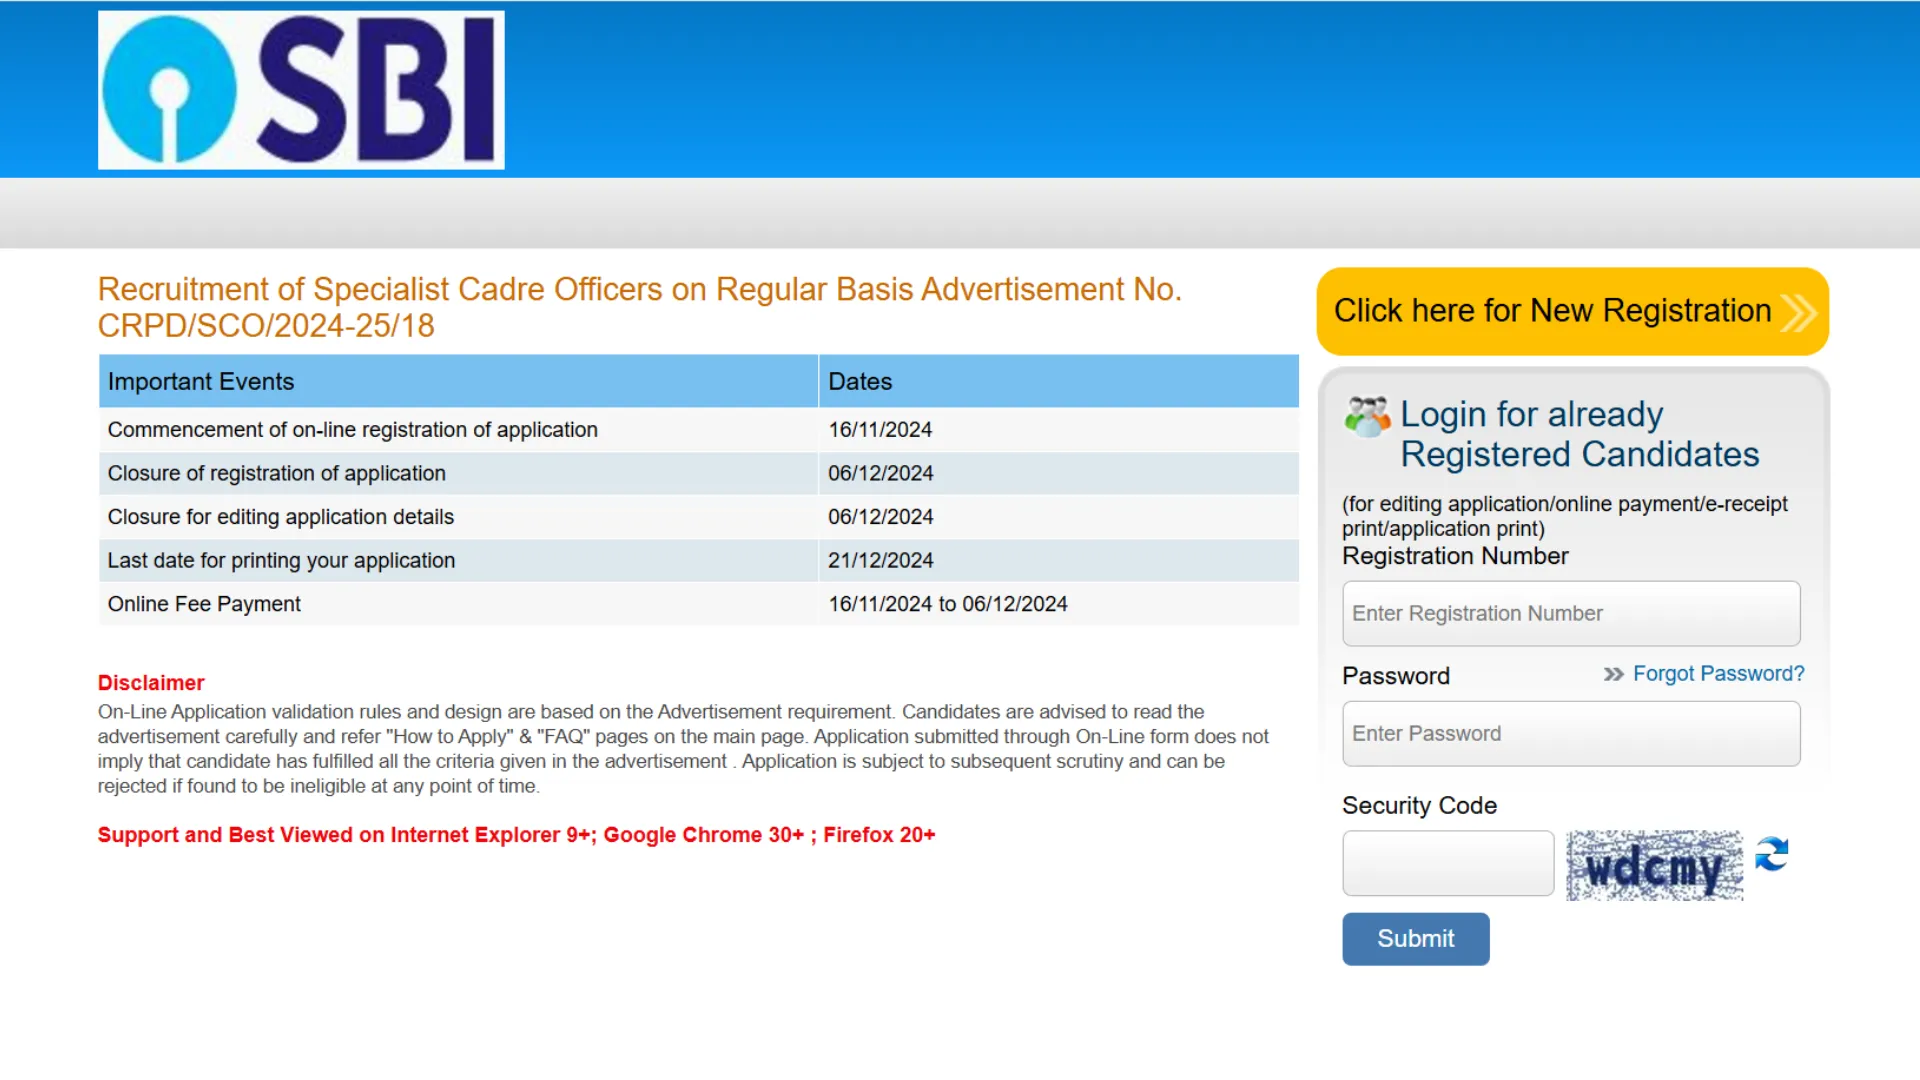Select the Online Fee Payment row label
The image size is (1920, 1080).
204,604
